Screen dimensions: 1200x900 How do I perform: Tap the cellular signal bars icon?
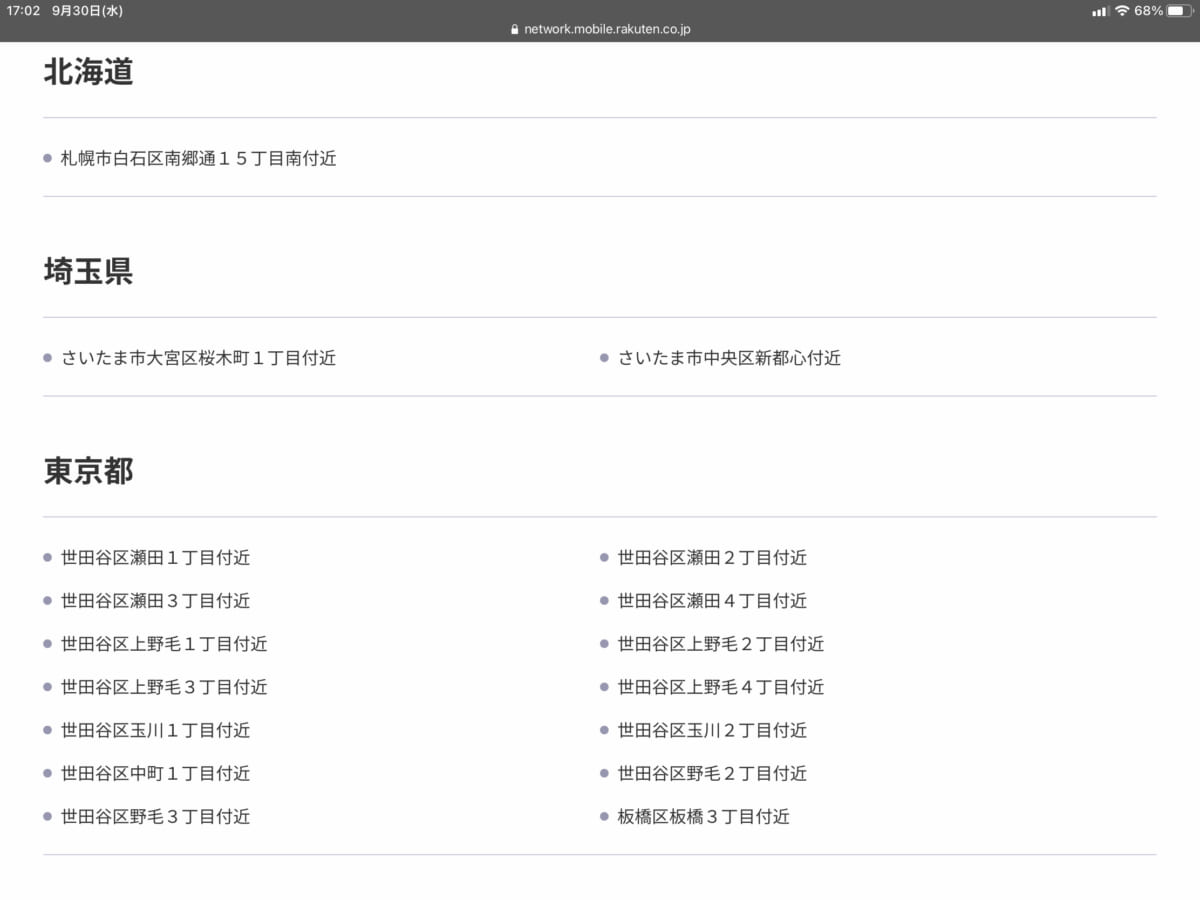click(x=1100, y=11)
